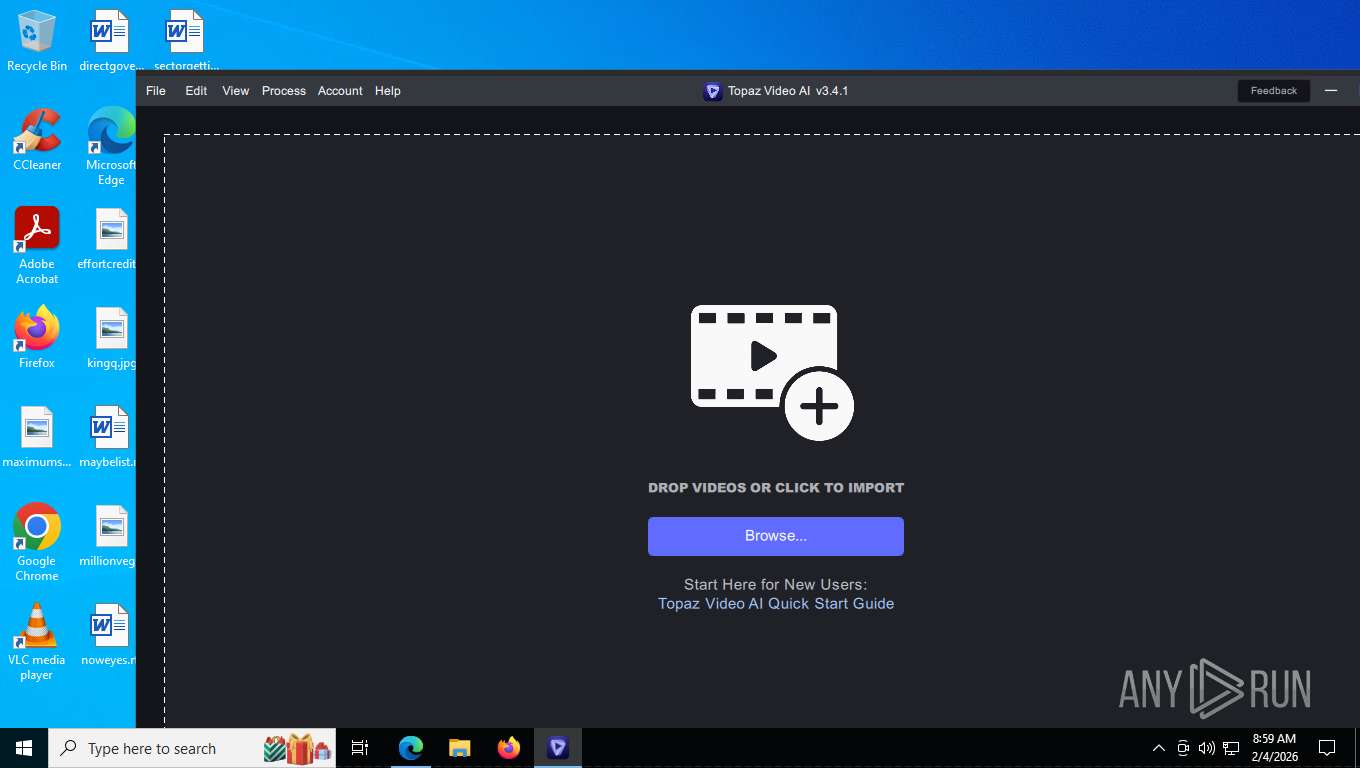Viewport: 1360px width, 768px height.
Task: Select the noweyes Word document
Action: point(110,635)
